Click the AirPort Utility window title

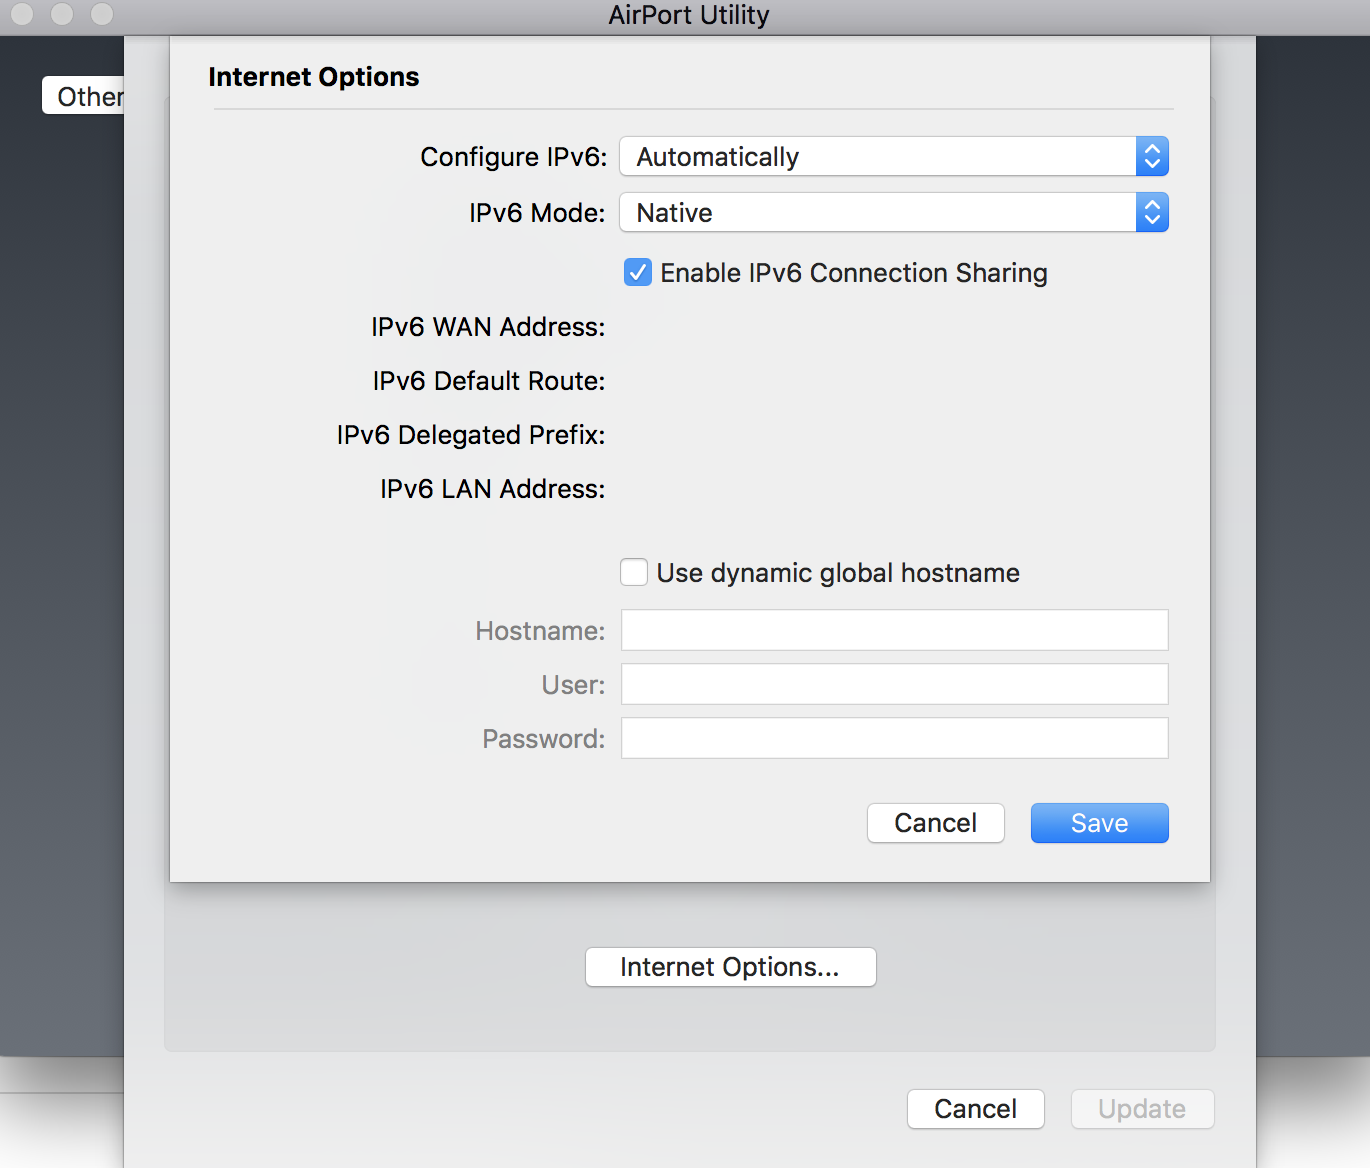pos(689,15)
